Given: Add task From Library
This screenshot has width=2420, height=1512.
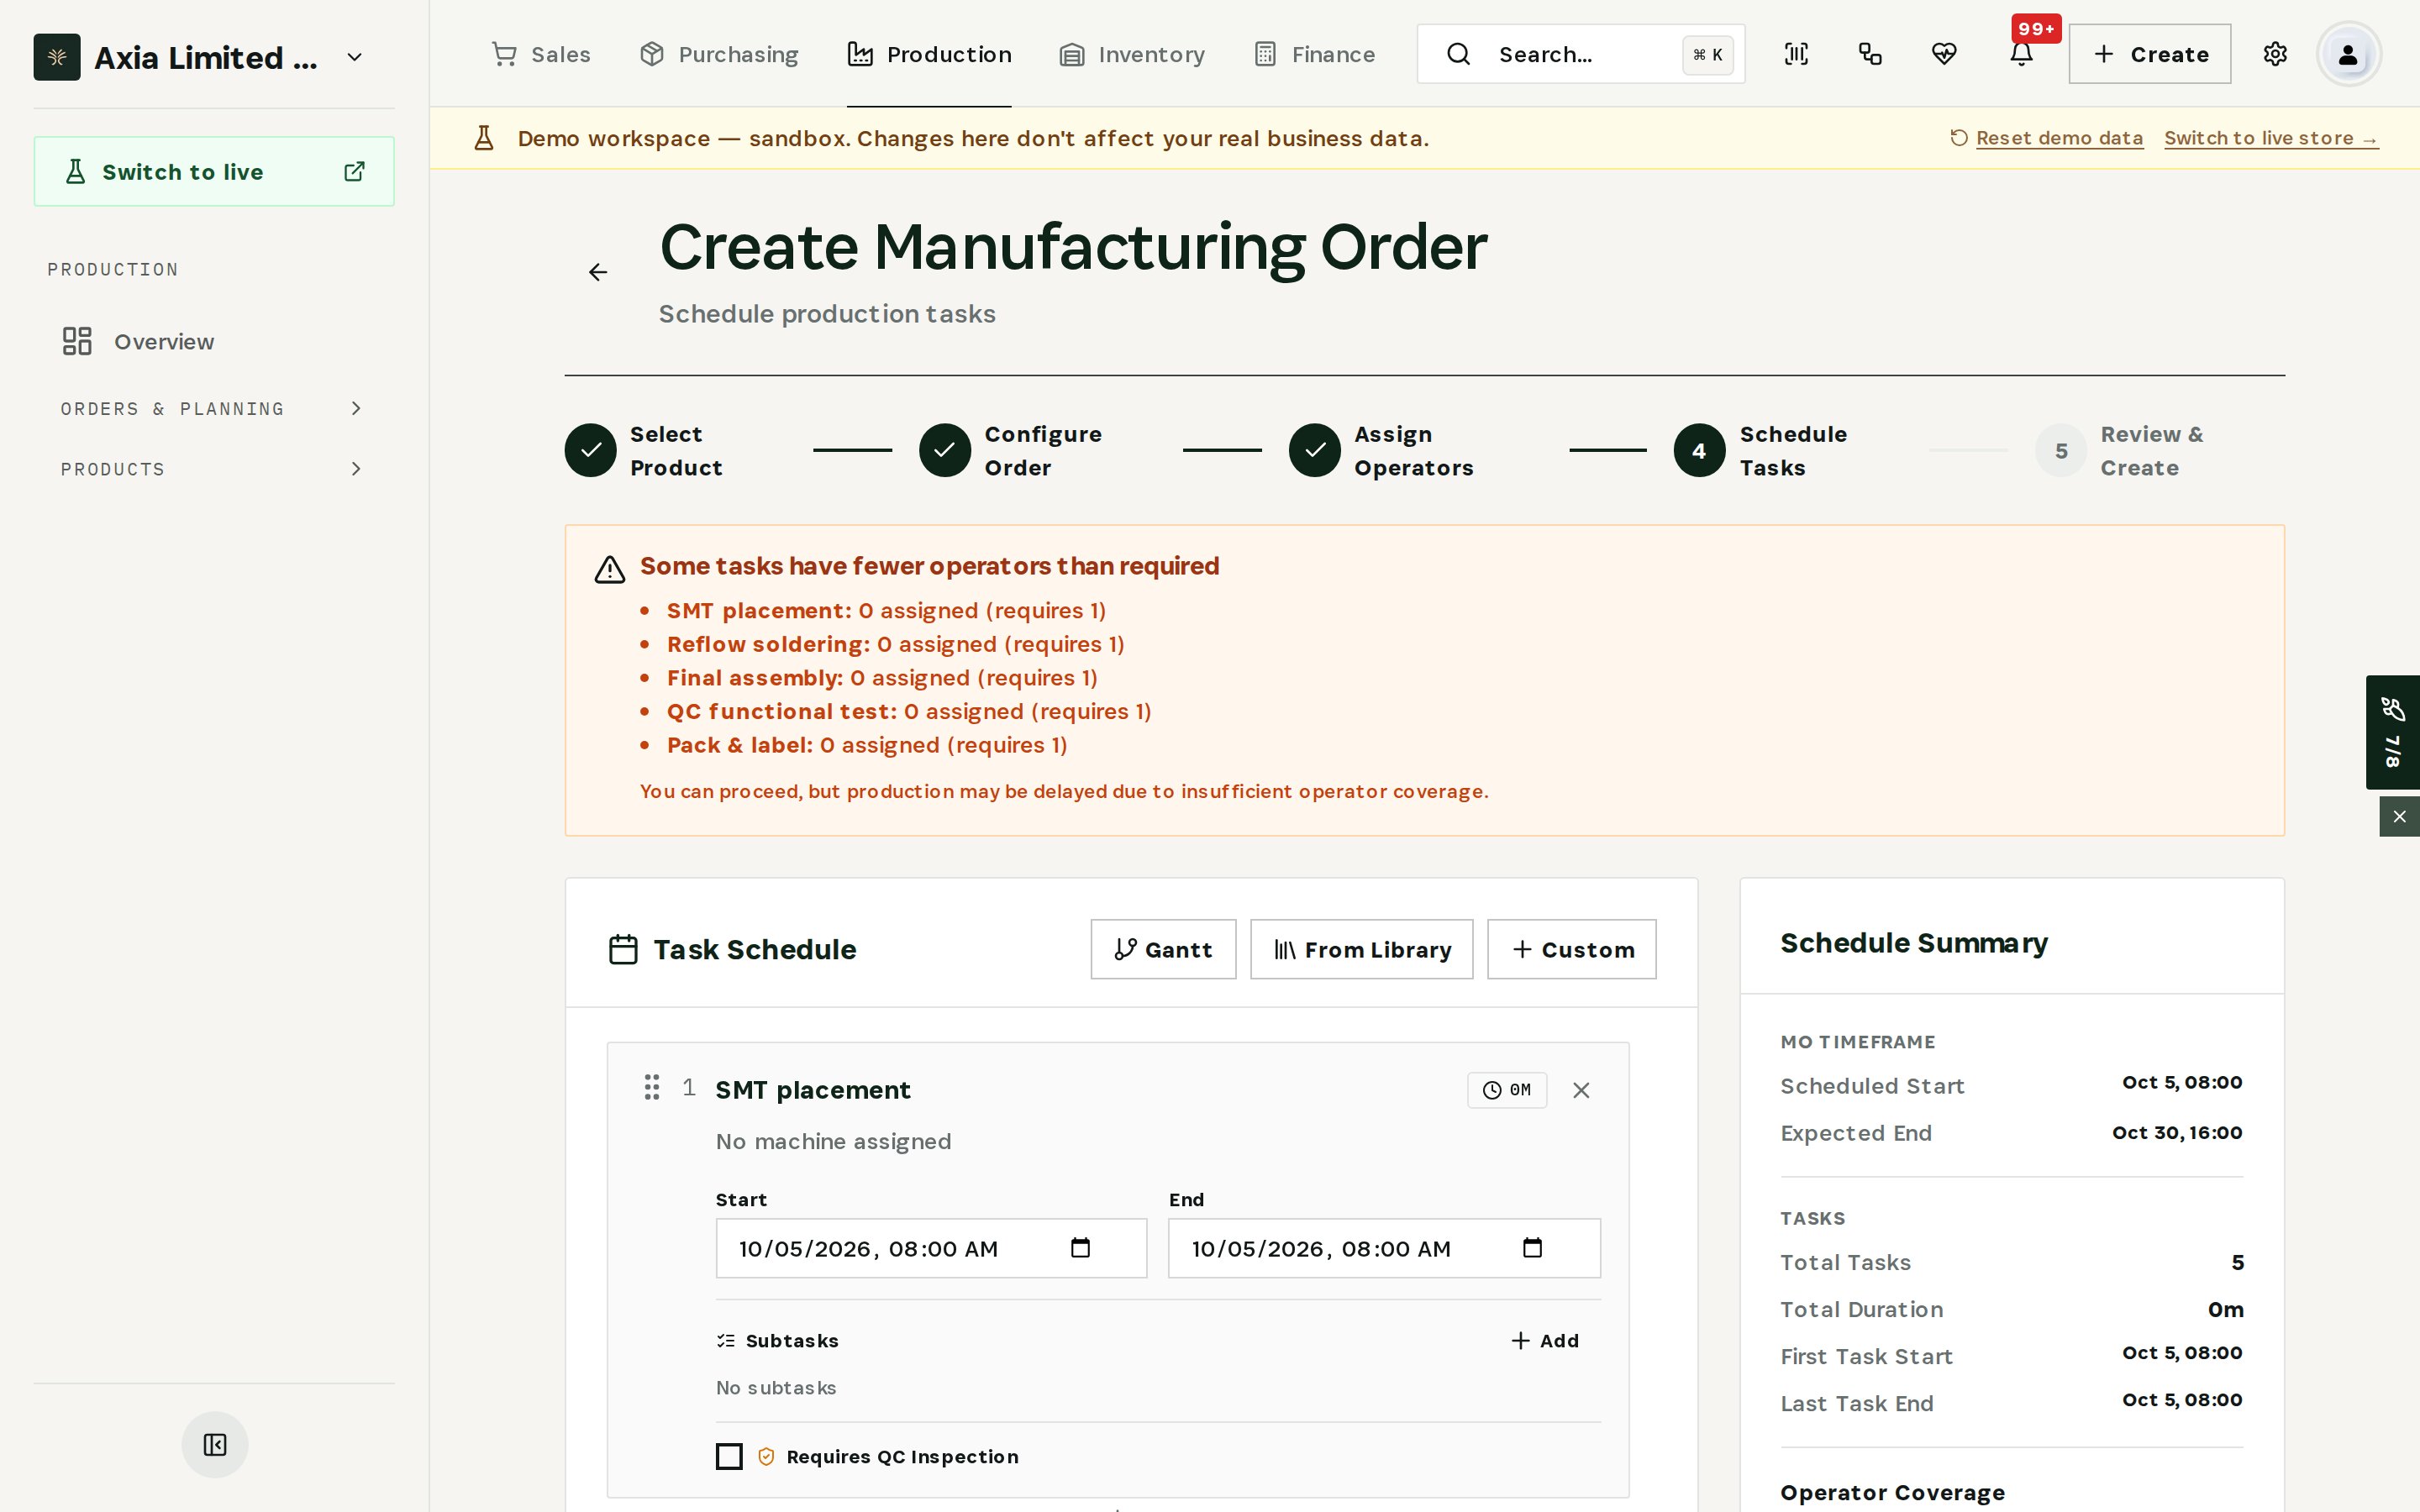Looking at the screenshot, I should (1361, 949).
